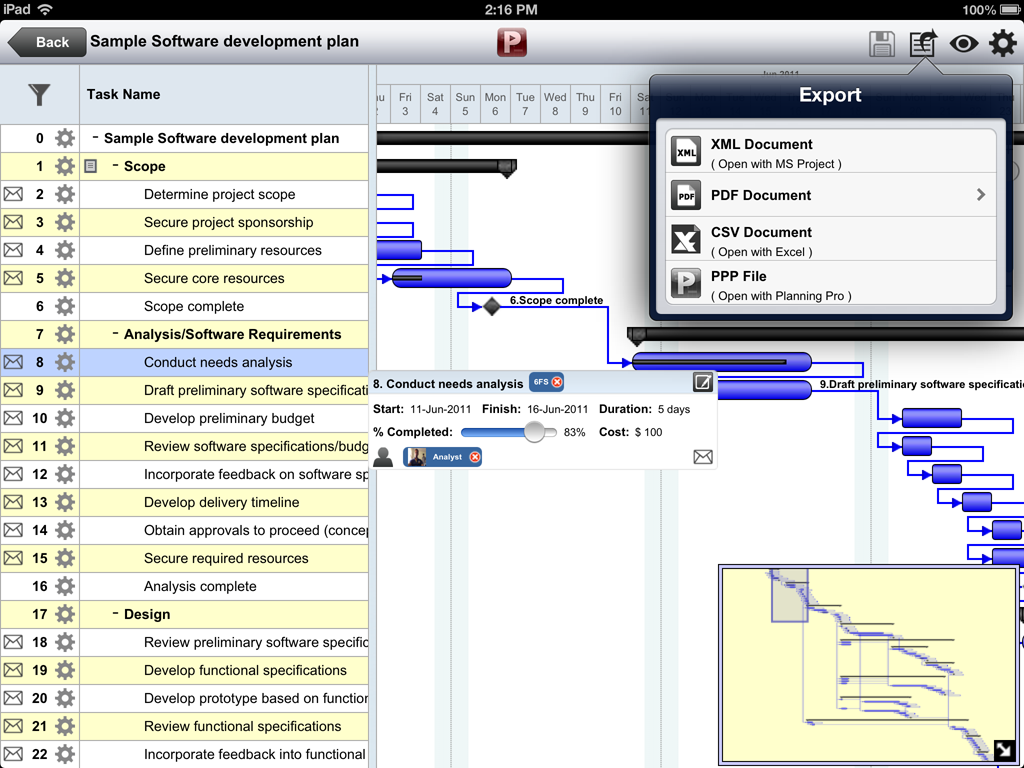The width and height of the screenshot is (1024, 768).
Task: Collapse the Scope task group
Action: (x=116, y=165)
